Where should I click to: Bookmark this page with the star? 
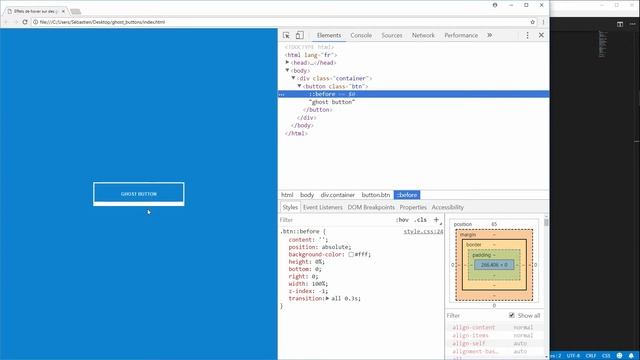pos(533,22)
